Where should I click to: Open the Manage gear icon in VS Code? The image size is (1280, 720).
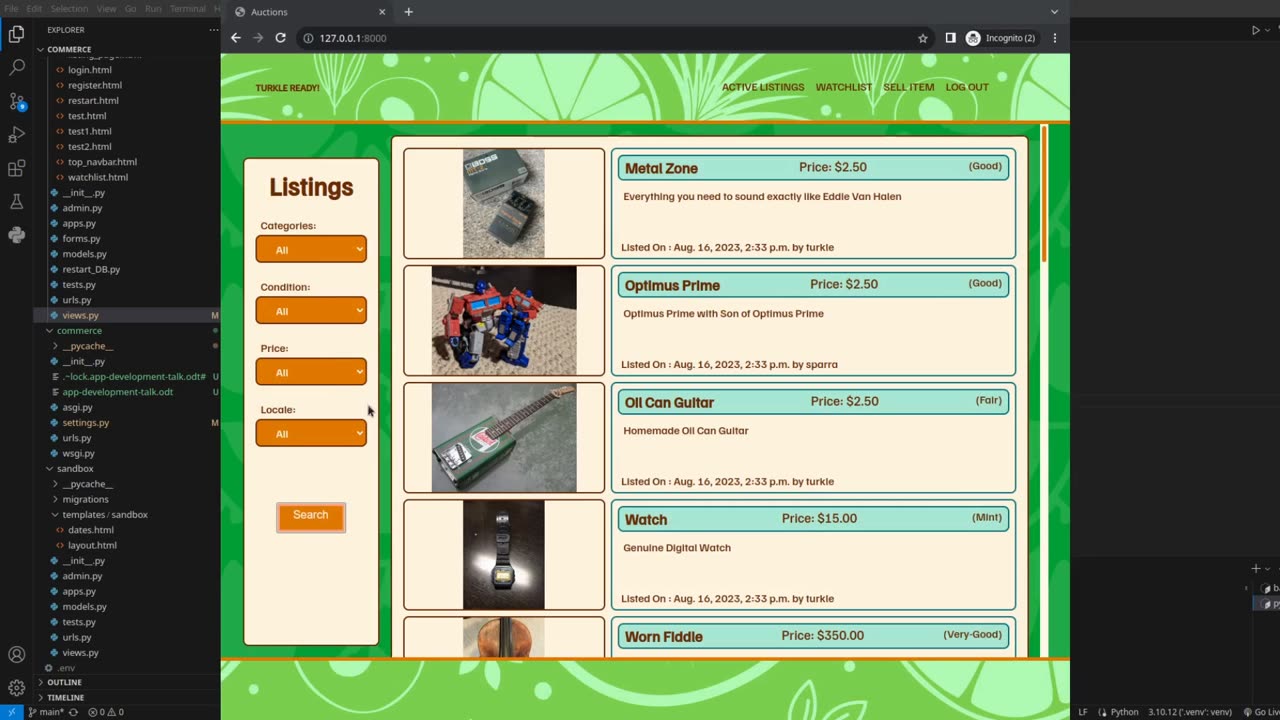tap(16, 688)
